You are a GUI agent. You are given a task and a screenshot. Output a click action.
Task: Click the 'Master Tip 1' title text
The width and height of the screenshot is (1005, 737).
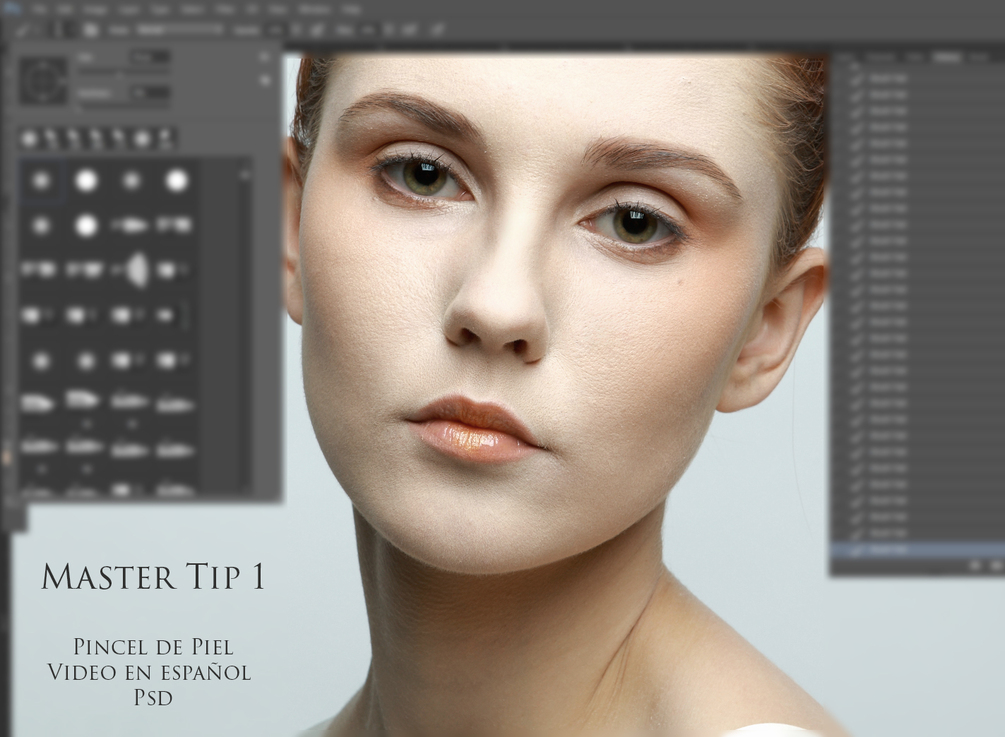point(153,576)
